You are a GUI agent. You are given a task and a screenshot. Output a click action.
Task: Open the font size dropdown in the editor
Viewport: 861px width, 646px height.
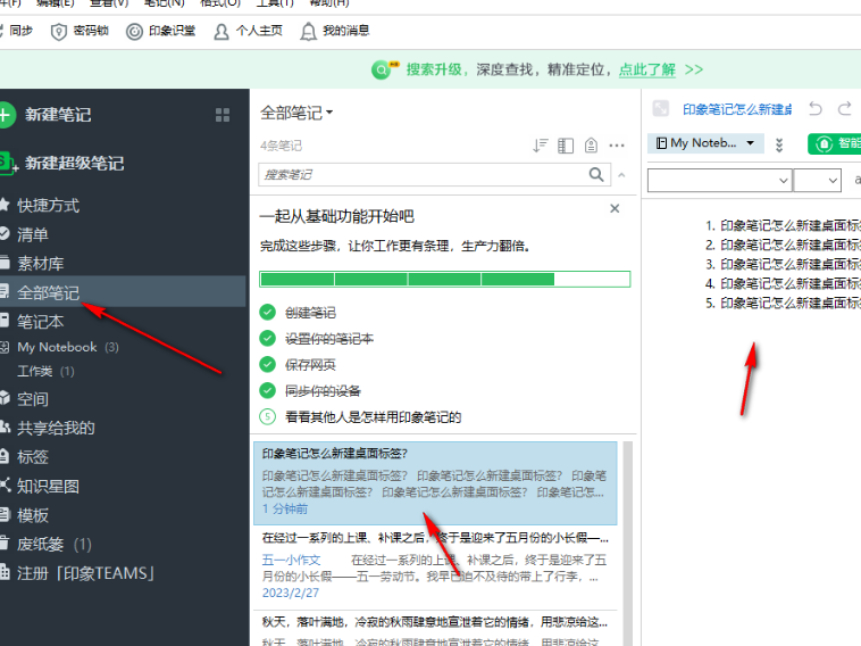pyautogui.click(x=818, y=180)
